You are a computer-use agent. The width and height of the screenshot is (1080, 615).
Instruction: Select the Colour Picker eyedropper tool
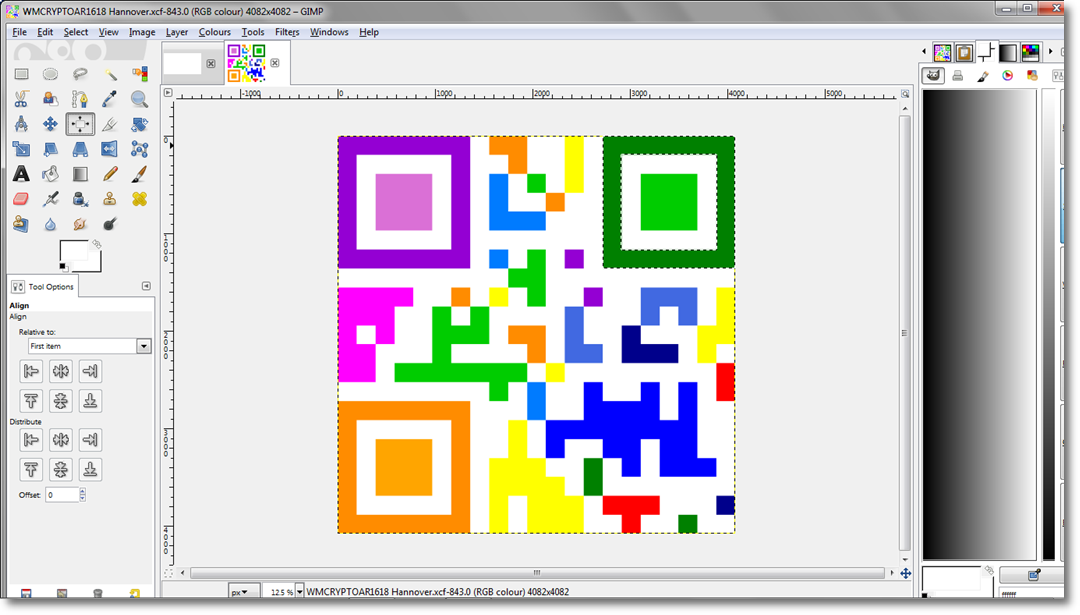click(x=110, y=99)
